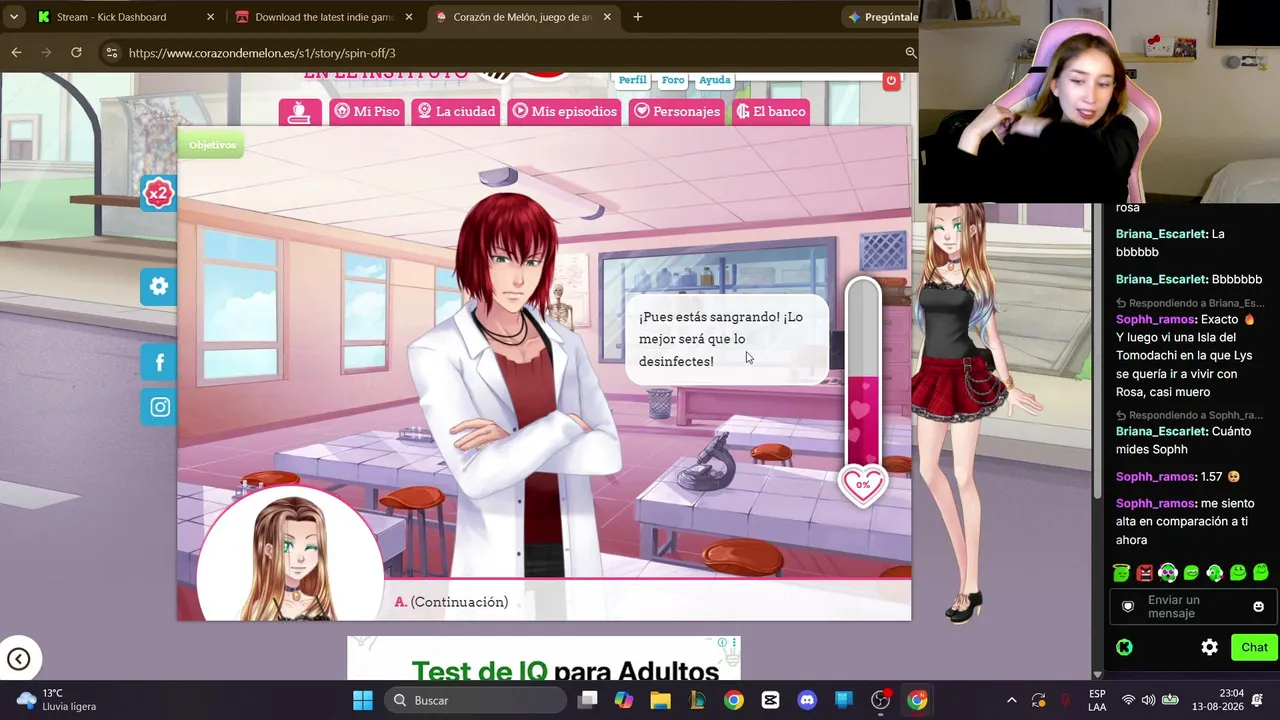Show hidden system tray icons
1280x720 pixels.
click(1011, 700)
